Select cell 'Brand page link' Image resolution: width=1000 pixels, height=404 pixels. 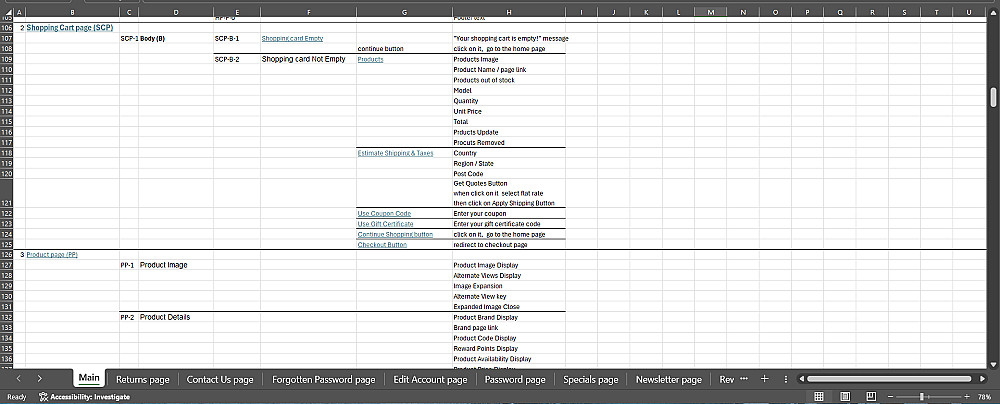(508, 327)
